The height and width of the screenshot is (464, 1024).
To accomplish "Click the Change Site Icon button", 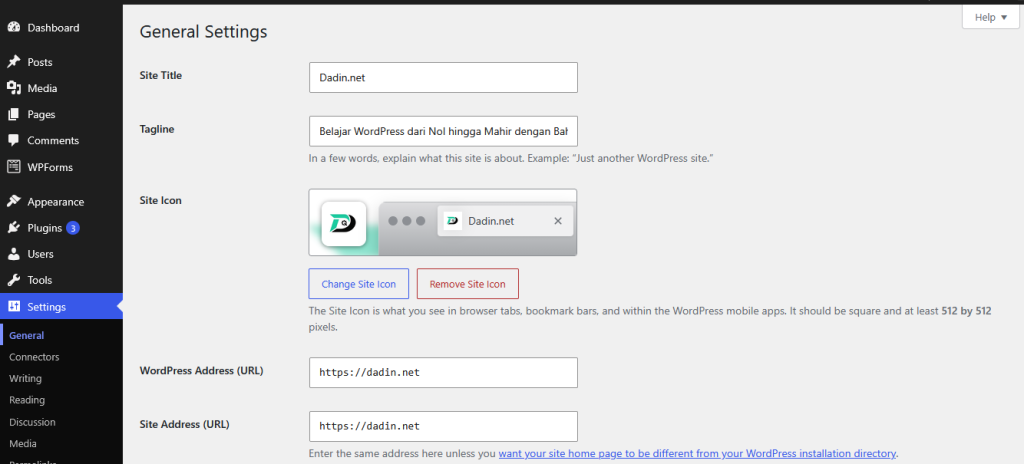I will (359, 284).
